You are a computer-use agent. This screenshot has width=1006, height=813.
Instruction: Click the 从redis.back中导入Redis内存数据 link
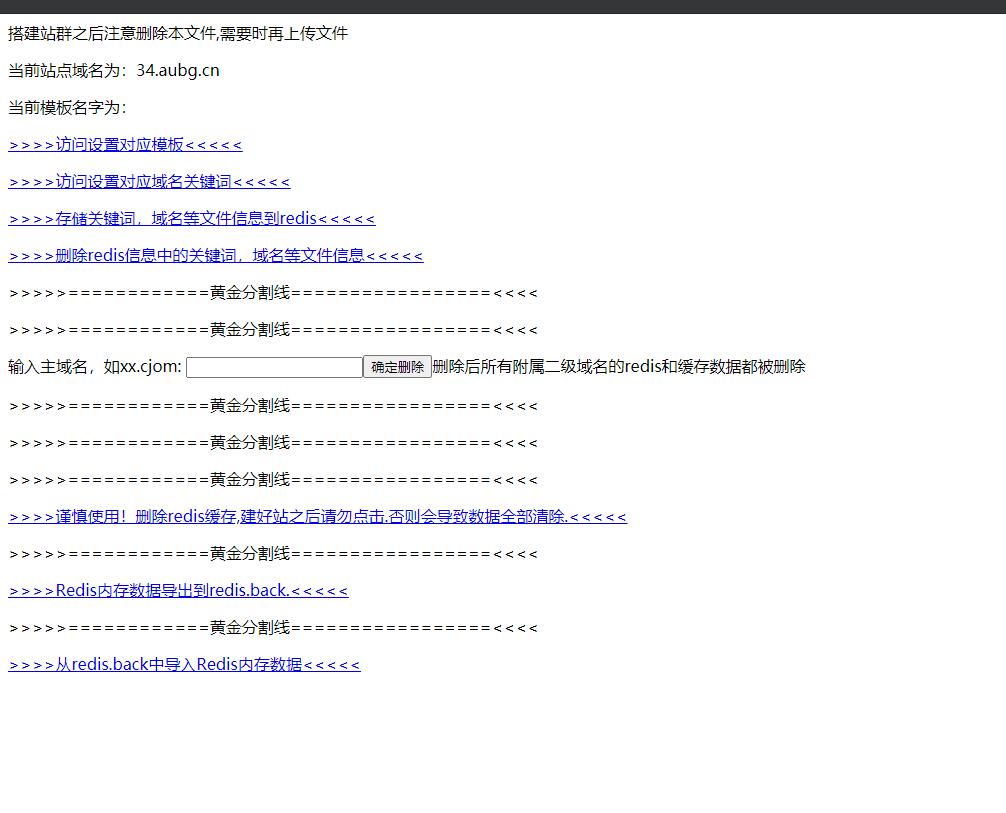(x=184, y=665)
